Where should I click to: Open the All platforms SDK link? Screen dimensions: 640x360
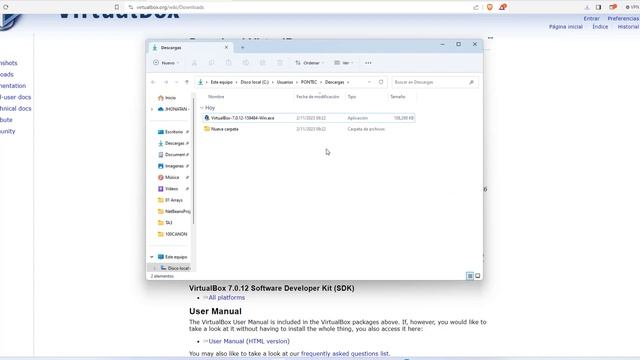tap(227, 298)
